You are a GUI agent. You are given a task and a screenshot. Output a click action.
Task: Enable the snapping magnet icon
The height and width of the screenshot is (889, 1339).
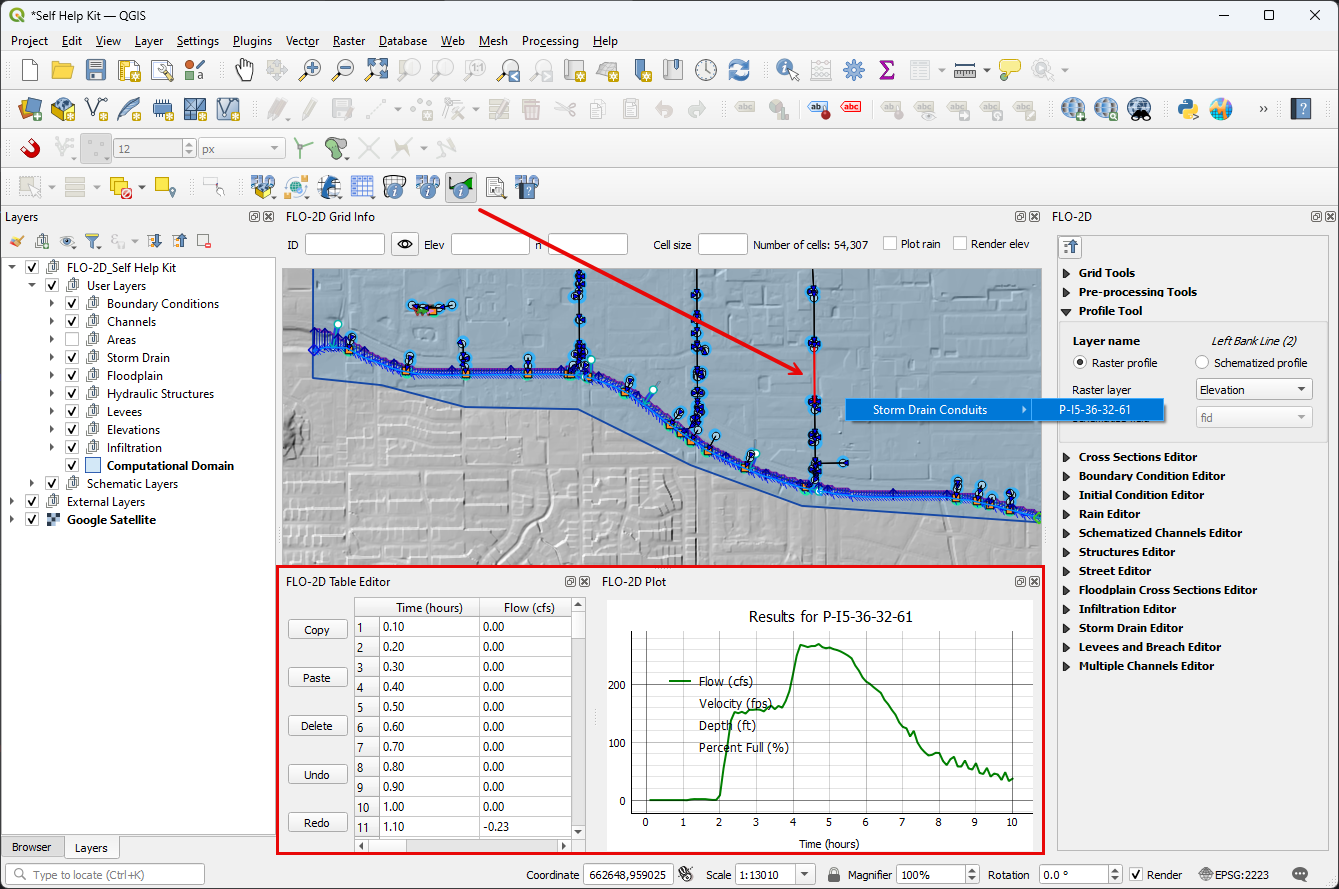[30, 148]
